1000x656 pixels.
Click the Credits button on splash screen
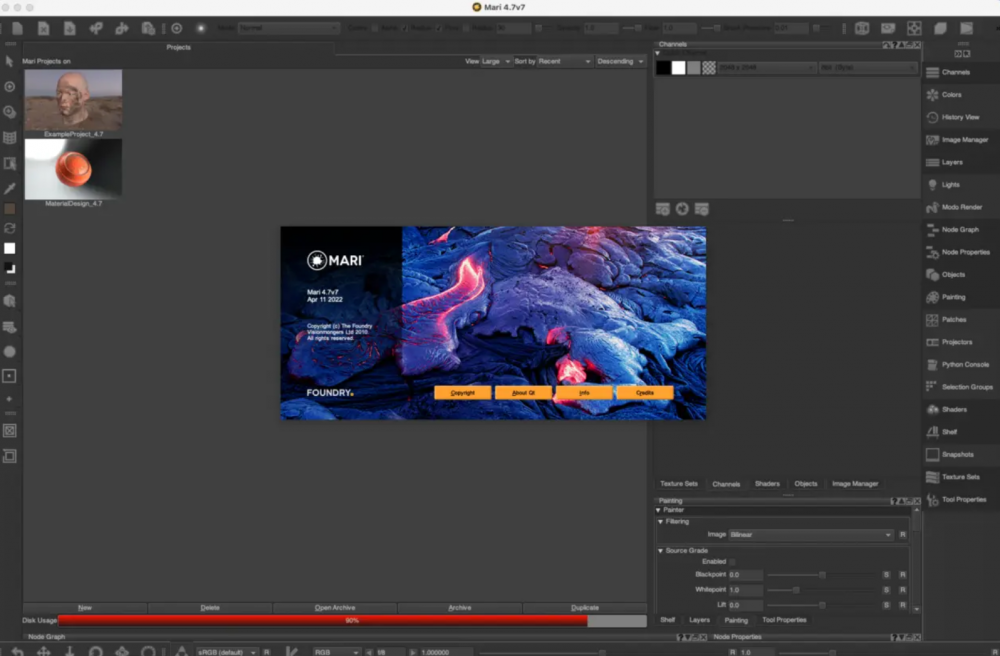644,393
